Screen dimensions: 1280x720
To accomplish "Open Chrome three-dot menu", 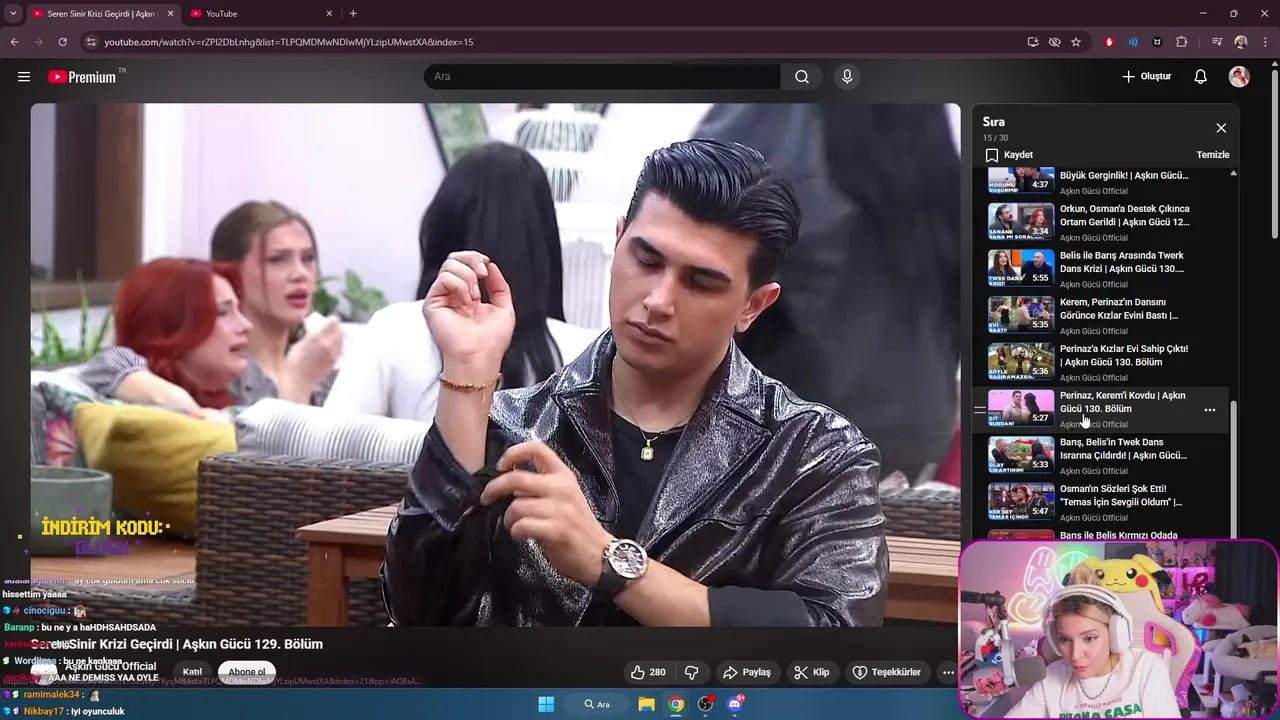I will tap(1265, 42).
